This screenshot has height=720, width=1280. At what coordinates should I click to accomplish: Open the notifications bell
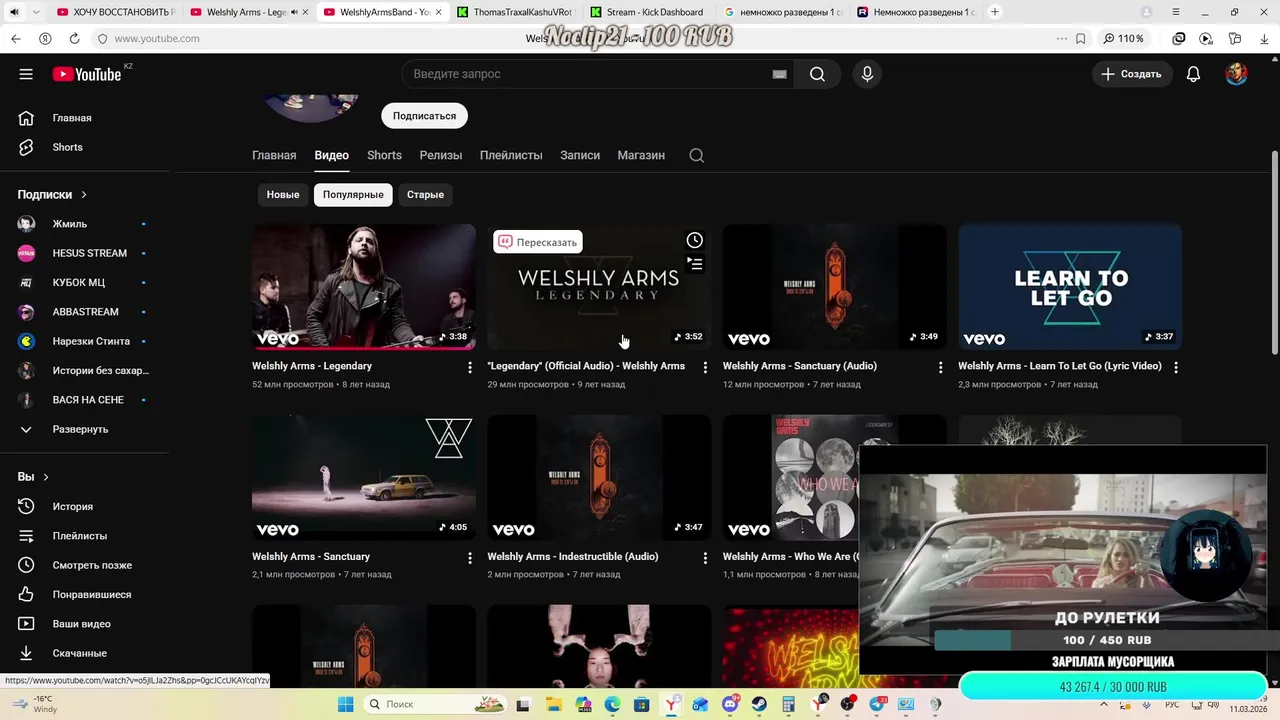tap(1193, 74)
